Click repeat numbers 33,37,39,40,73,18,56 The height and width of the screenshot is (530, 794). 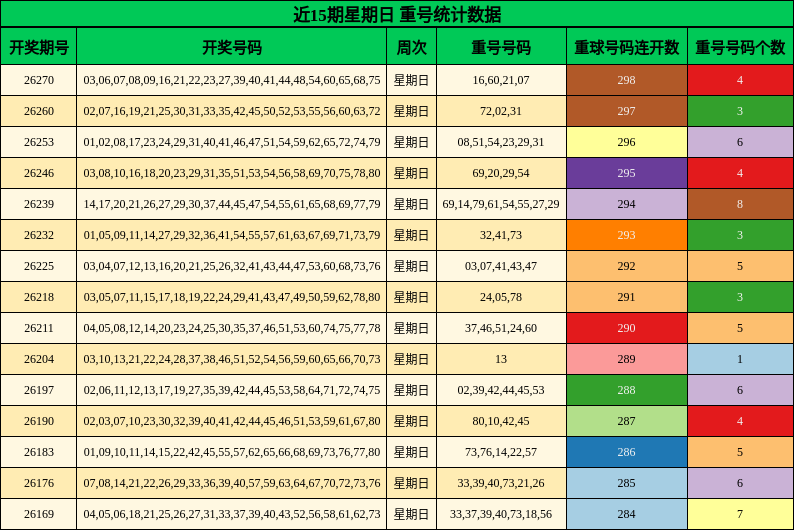point(501,514)
